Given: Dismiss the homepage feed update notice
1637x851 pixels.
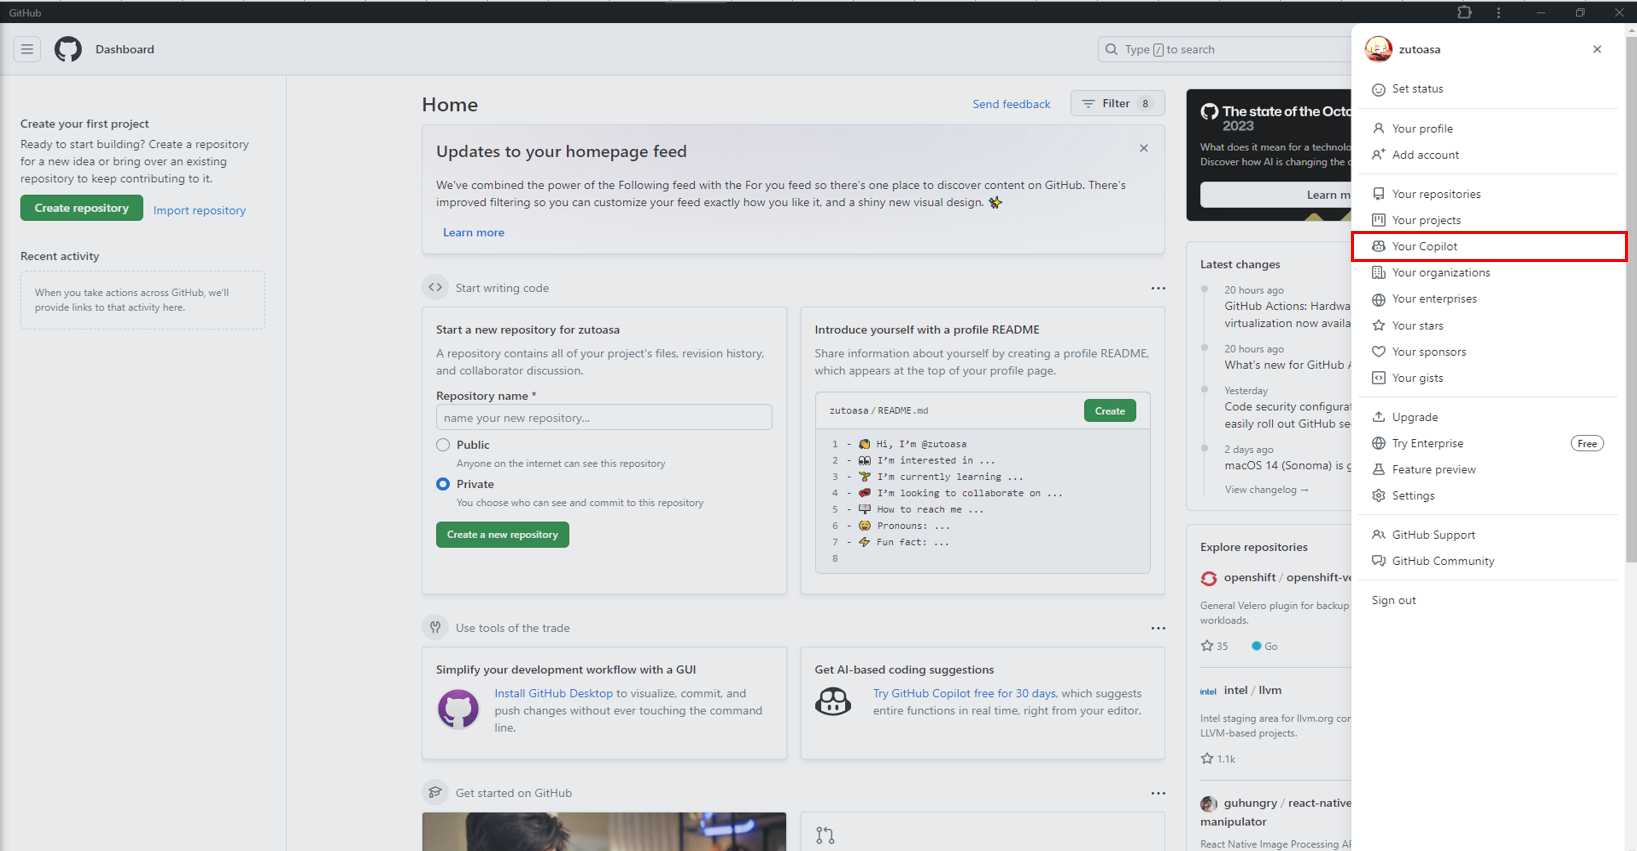Looking at the screenshot, I should pyautogui.click(x=1144, y=148).
